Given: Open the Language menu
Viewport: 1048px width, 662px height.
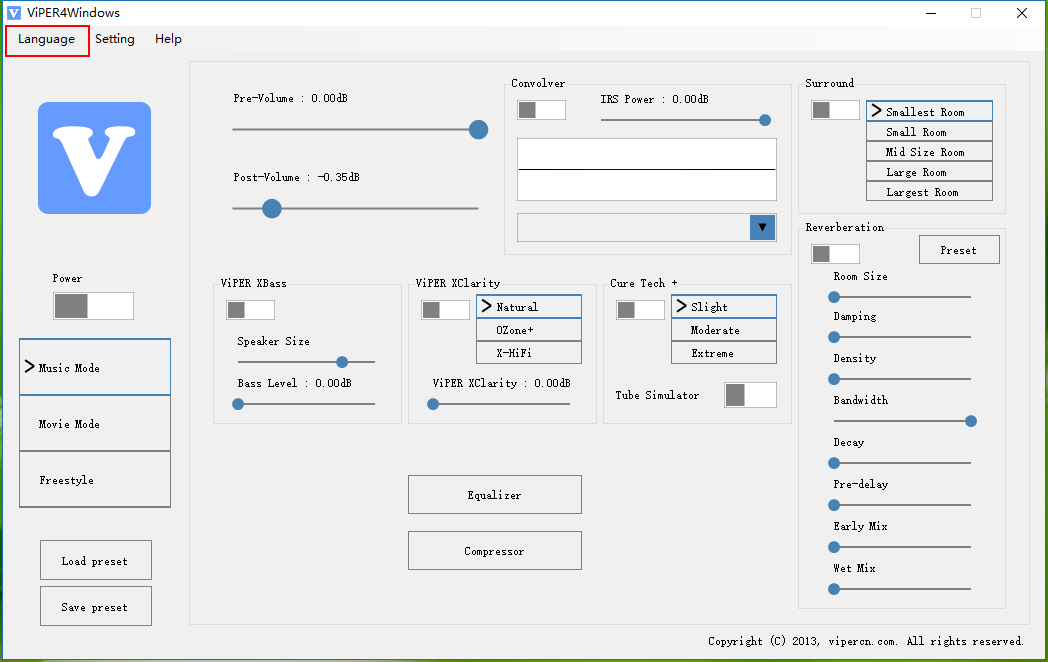Looking at the screenshot, I should 47,39.
